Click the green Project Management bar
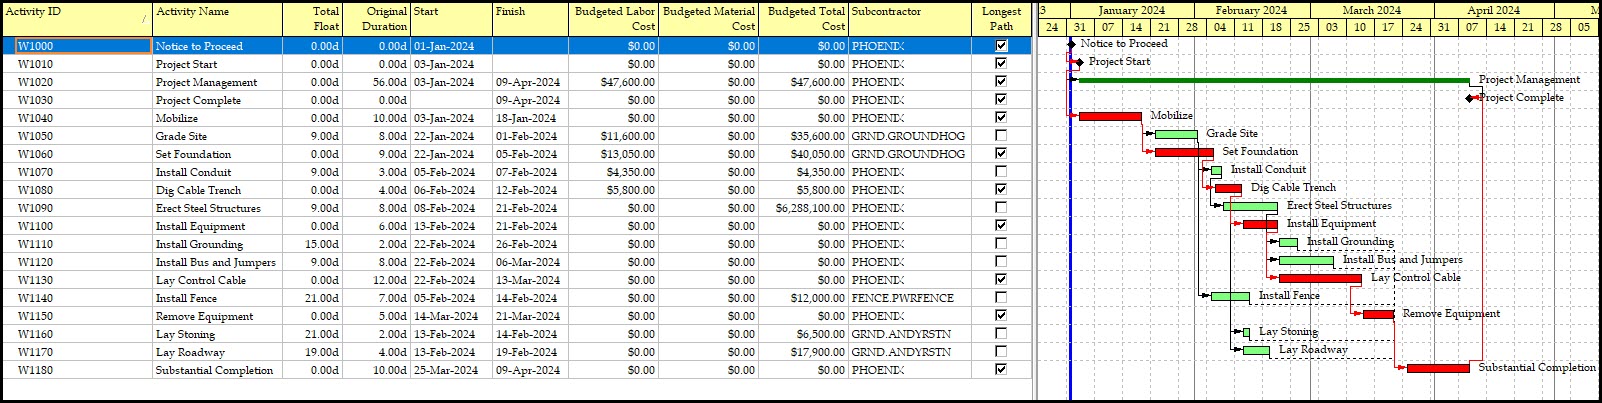The width and height of the screenshot is (1602, 403). click(x=1270, y=80)
